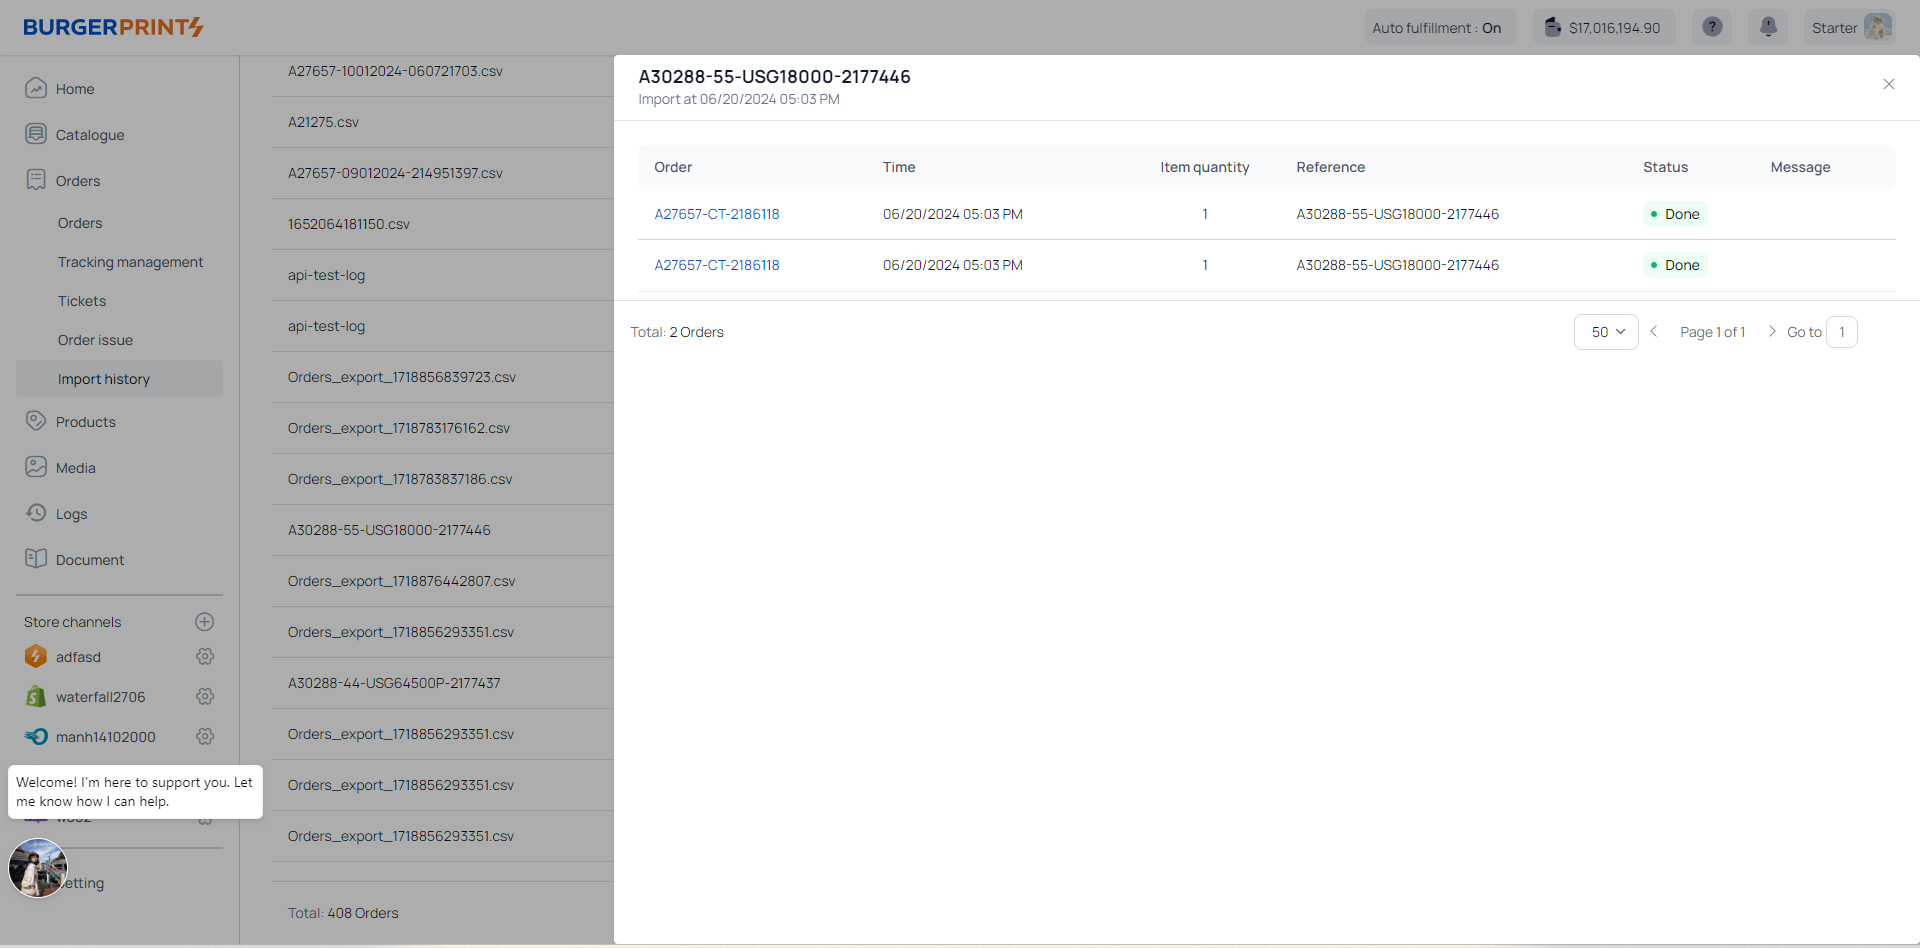Open the Starter account menu
This screenshot has height=948, width=1920.
tap(1851, 28)
